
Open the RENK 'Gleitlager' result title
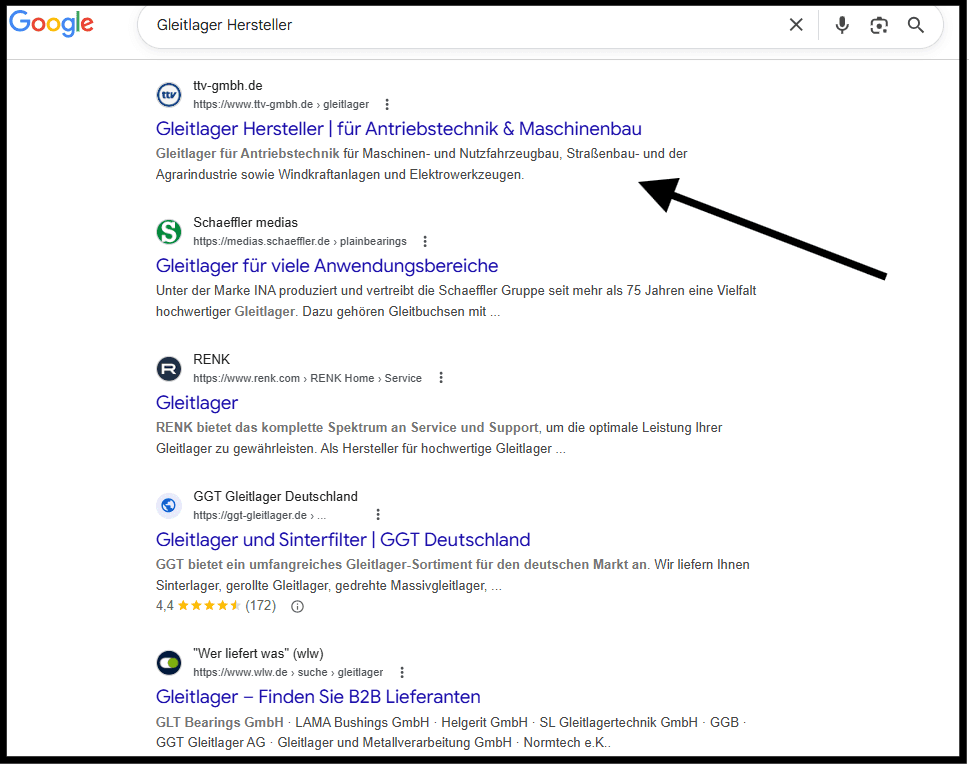point(197,403)
